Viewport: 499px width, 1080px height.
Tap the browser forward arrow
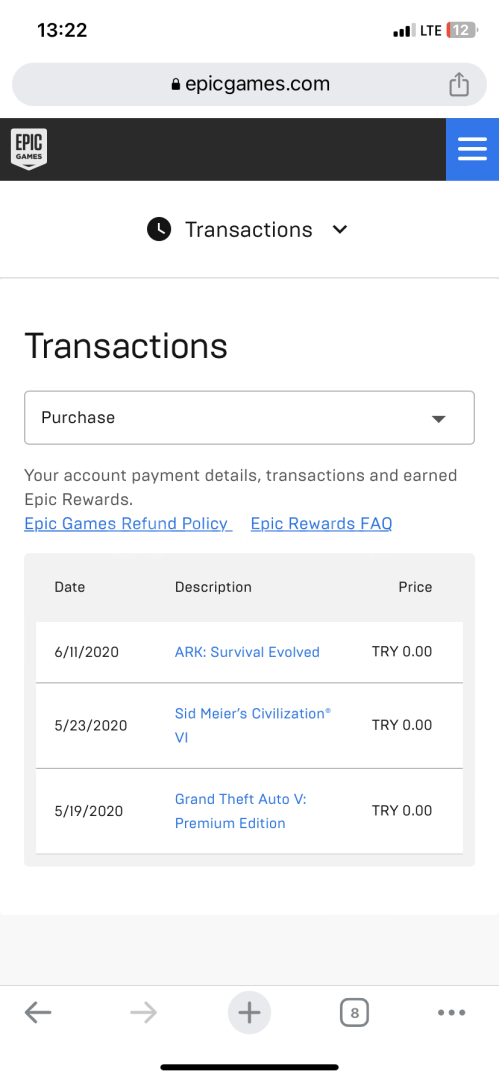pos(143,1012)
